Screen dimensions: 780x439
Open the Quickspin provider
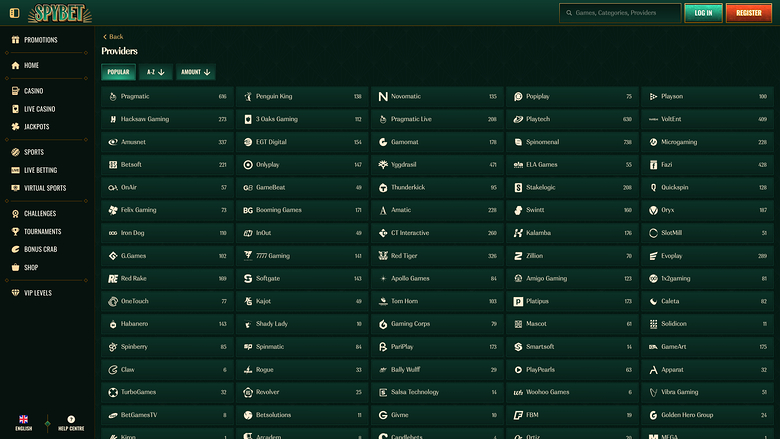pos(707,187)
